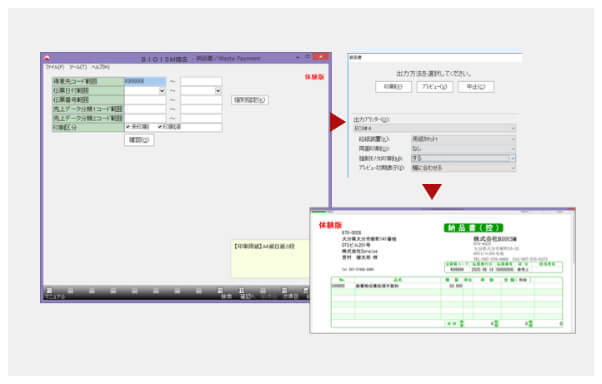Click the 個別指定 button
The image size is (602, 384).
(250, 100)
